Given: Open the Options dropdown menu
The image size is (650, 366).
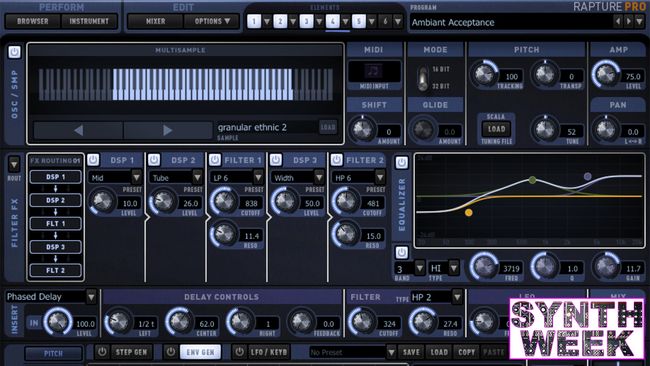Looking at the screenshot, I should [212, 21].
